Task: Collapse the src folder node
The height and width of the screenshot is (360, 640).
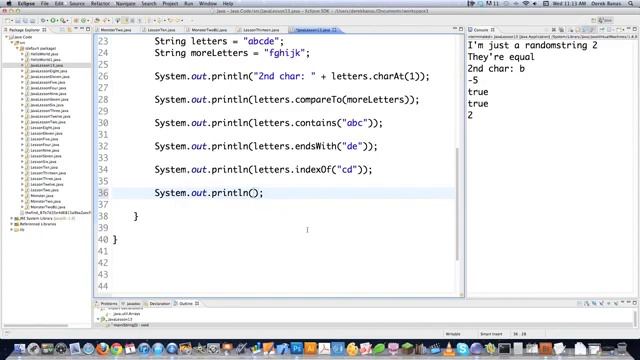Action: click(x=12, y=42)
